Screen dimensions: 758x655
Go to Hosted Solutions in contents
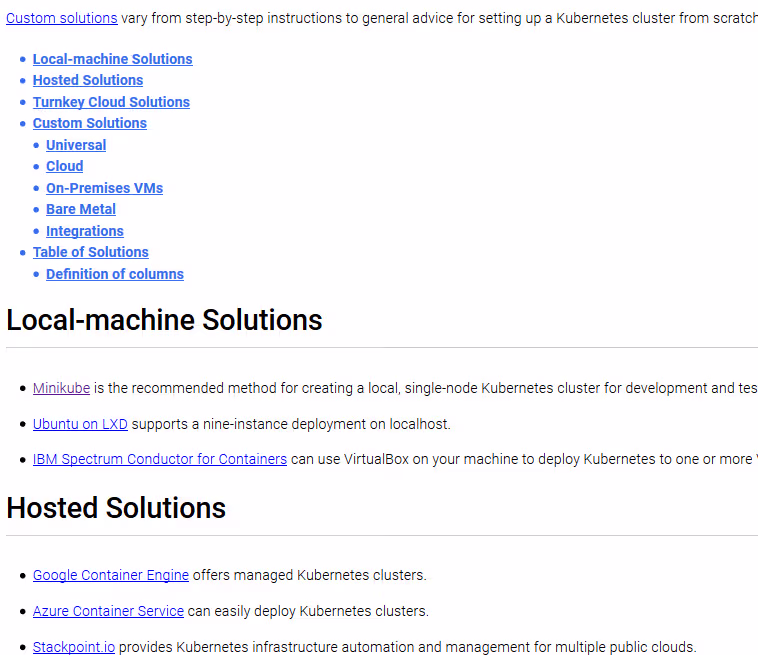pos(88,80)
